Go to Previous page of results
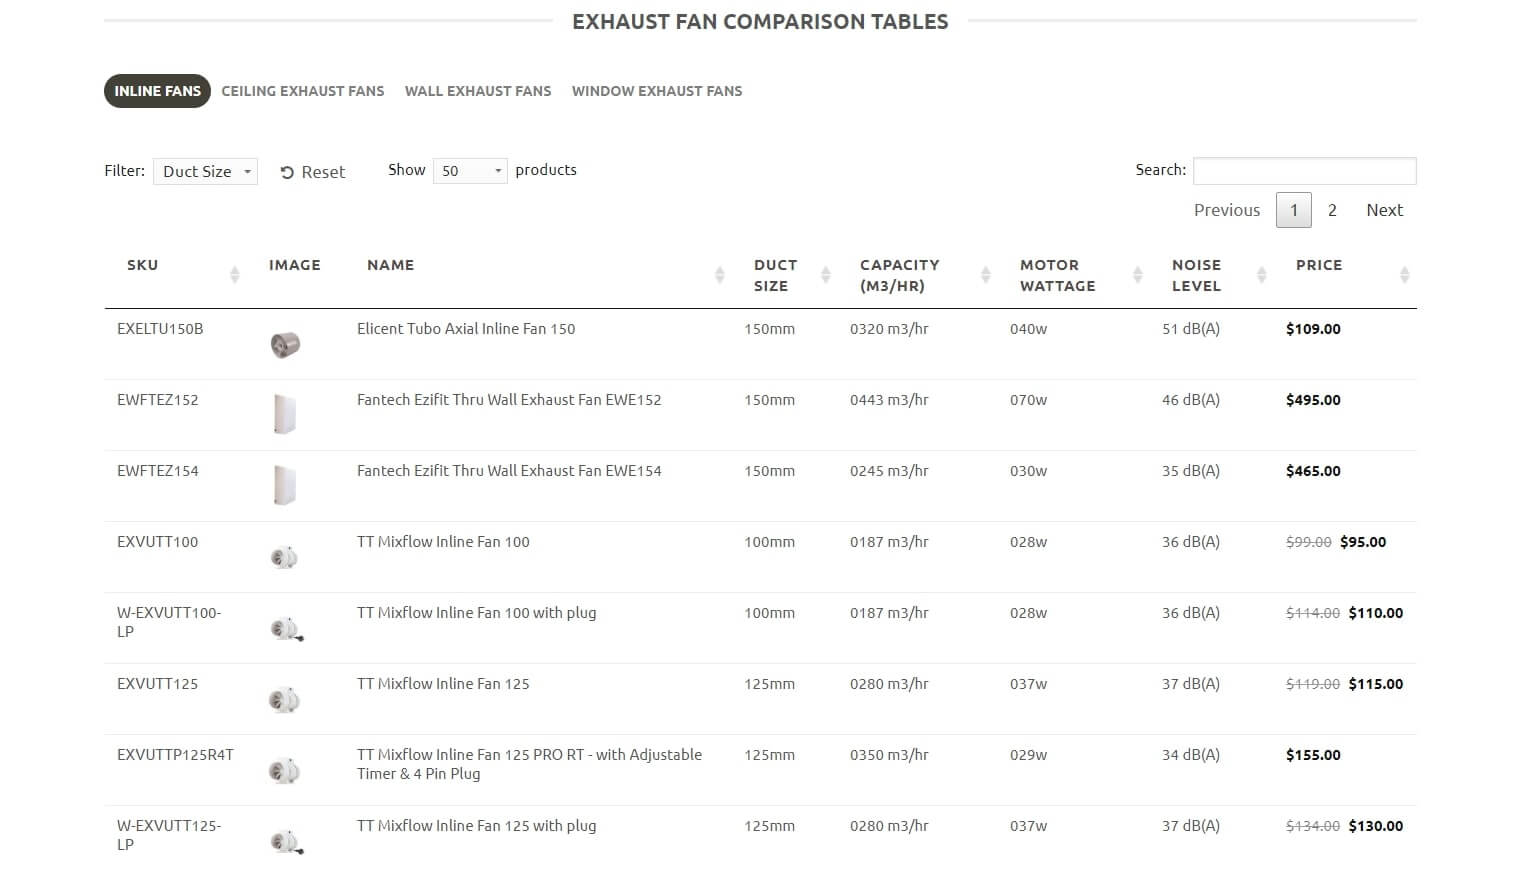This screenshot has width=1540, height=873. tap(1227, 210)
